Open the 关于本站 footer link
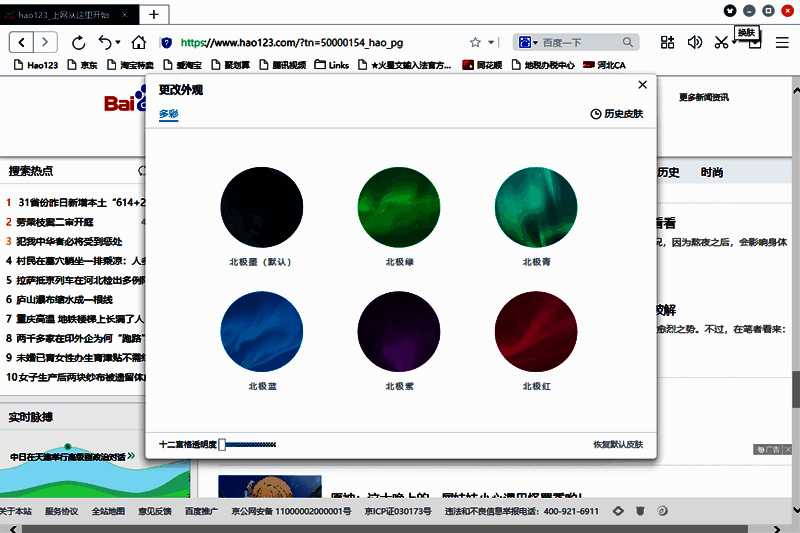Viewport: 800px width, 533px height. [16, 511]
